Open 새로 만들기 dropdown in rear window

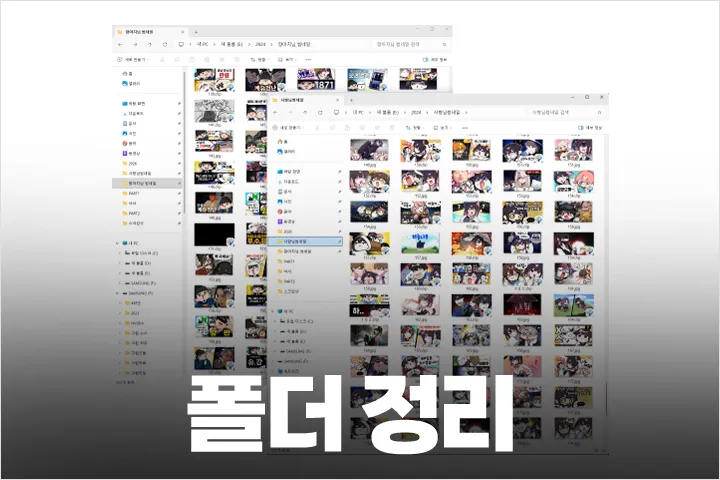click(x=133, y=60)
